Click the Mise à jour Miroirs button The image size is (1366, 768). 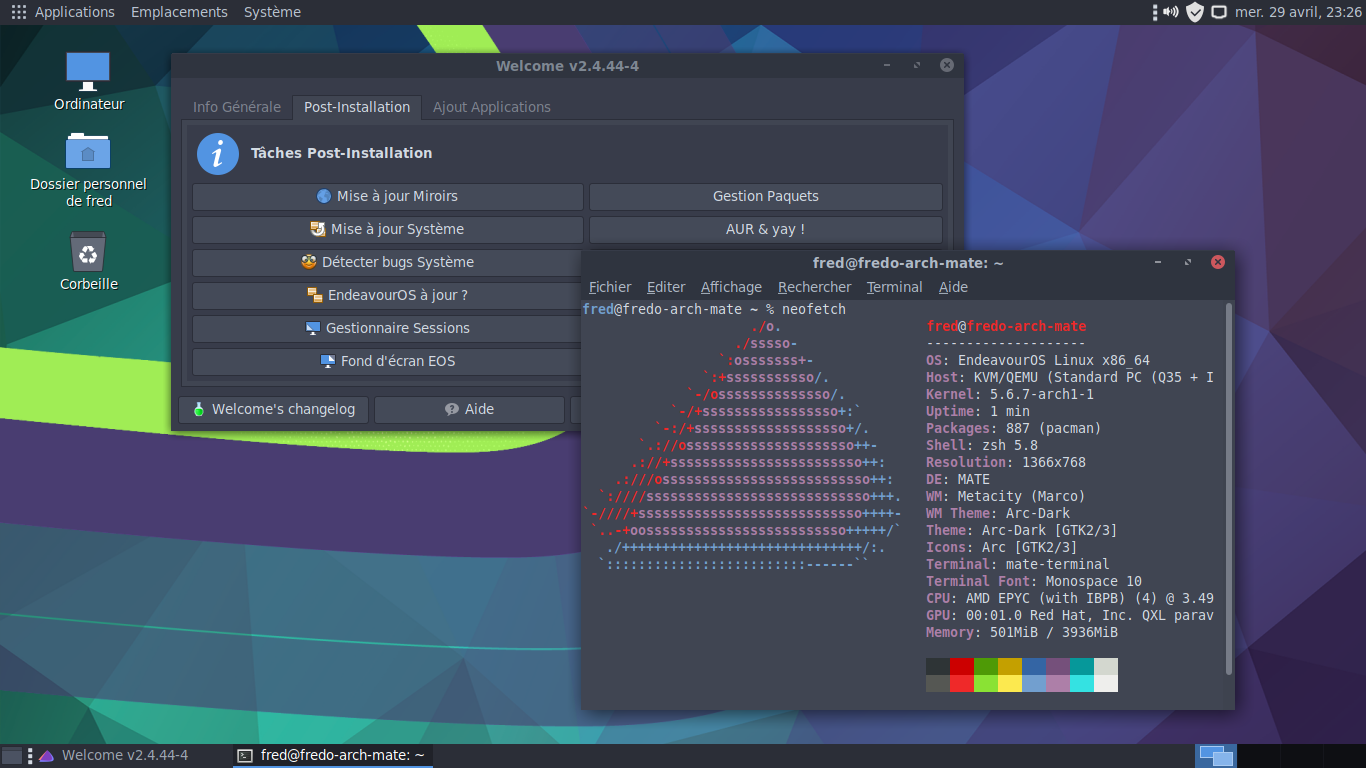tap(388, 196)
